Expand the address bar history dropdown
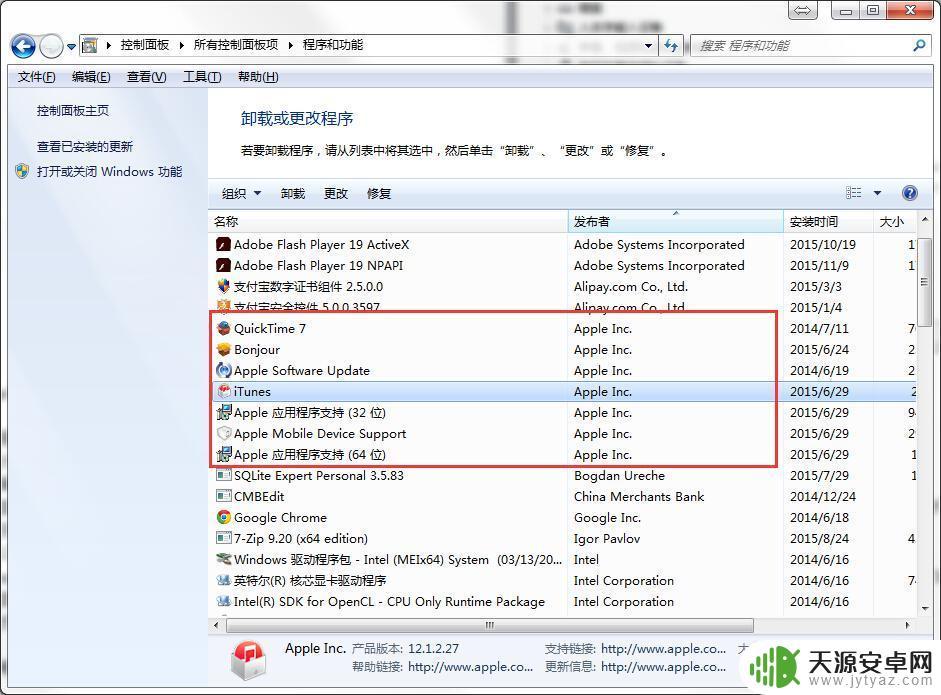941x695 pixels. click(x=648, y=46)
